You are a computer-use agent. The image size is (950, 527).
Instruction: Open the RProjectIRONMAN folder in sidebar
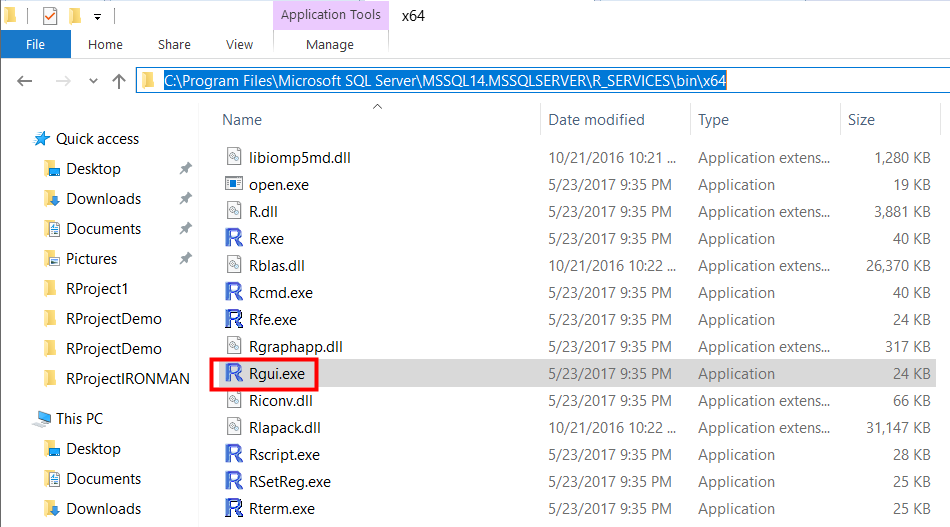tap(128, 379)
